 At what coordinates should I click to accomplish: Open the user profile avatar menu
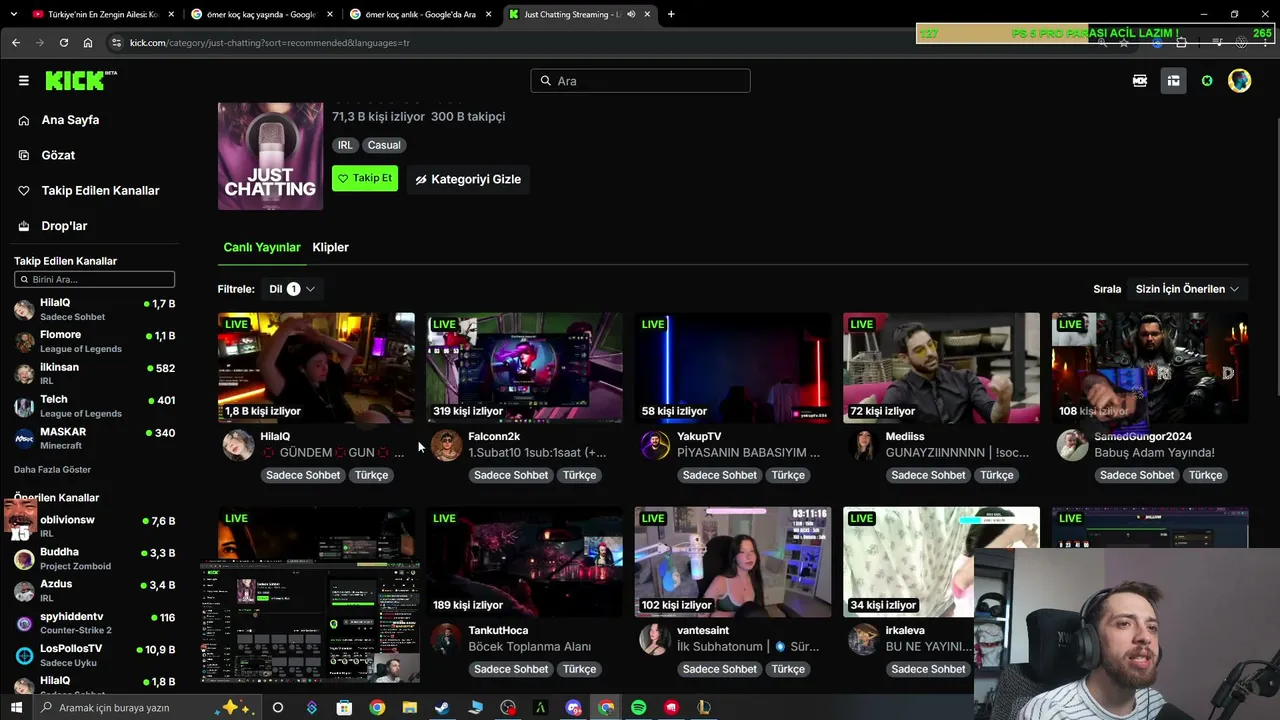1240,81
